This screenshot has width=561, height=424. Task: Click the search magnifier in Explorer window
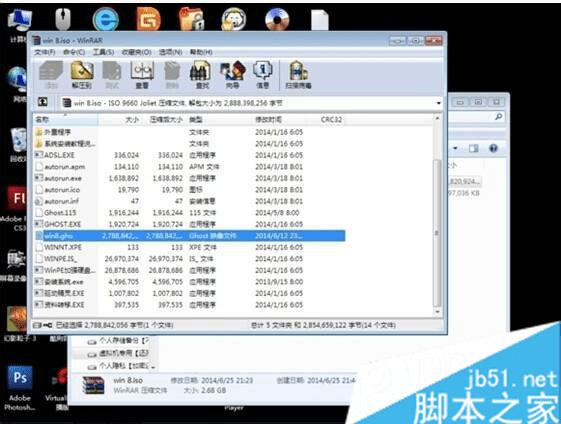point(498,117)
